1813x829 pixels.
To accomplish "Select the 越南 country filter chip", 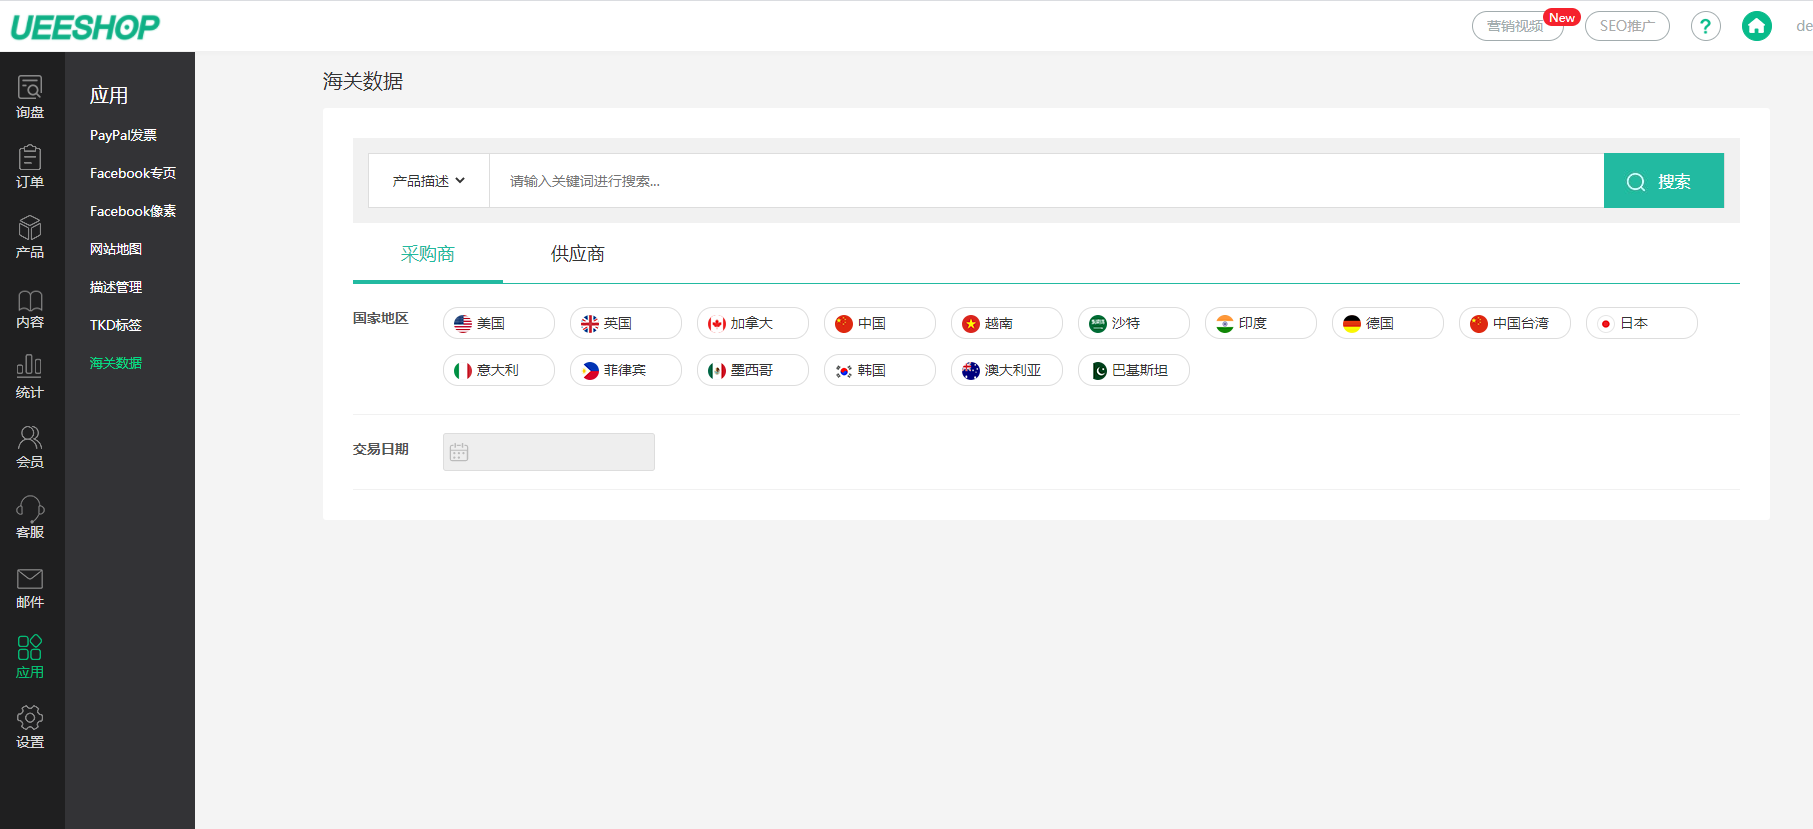I will pos(1006,323).
